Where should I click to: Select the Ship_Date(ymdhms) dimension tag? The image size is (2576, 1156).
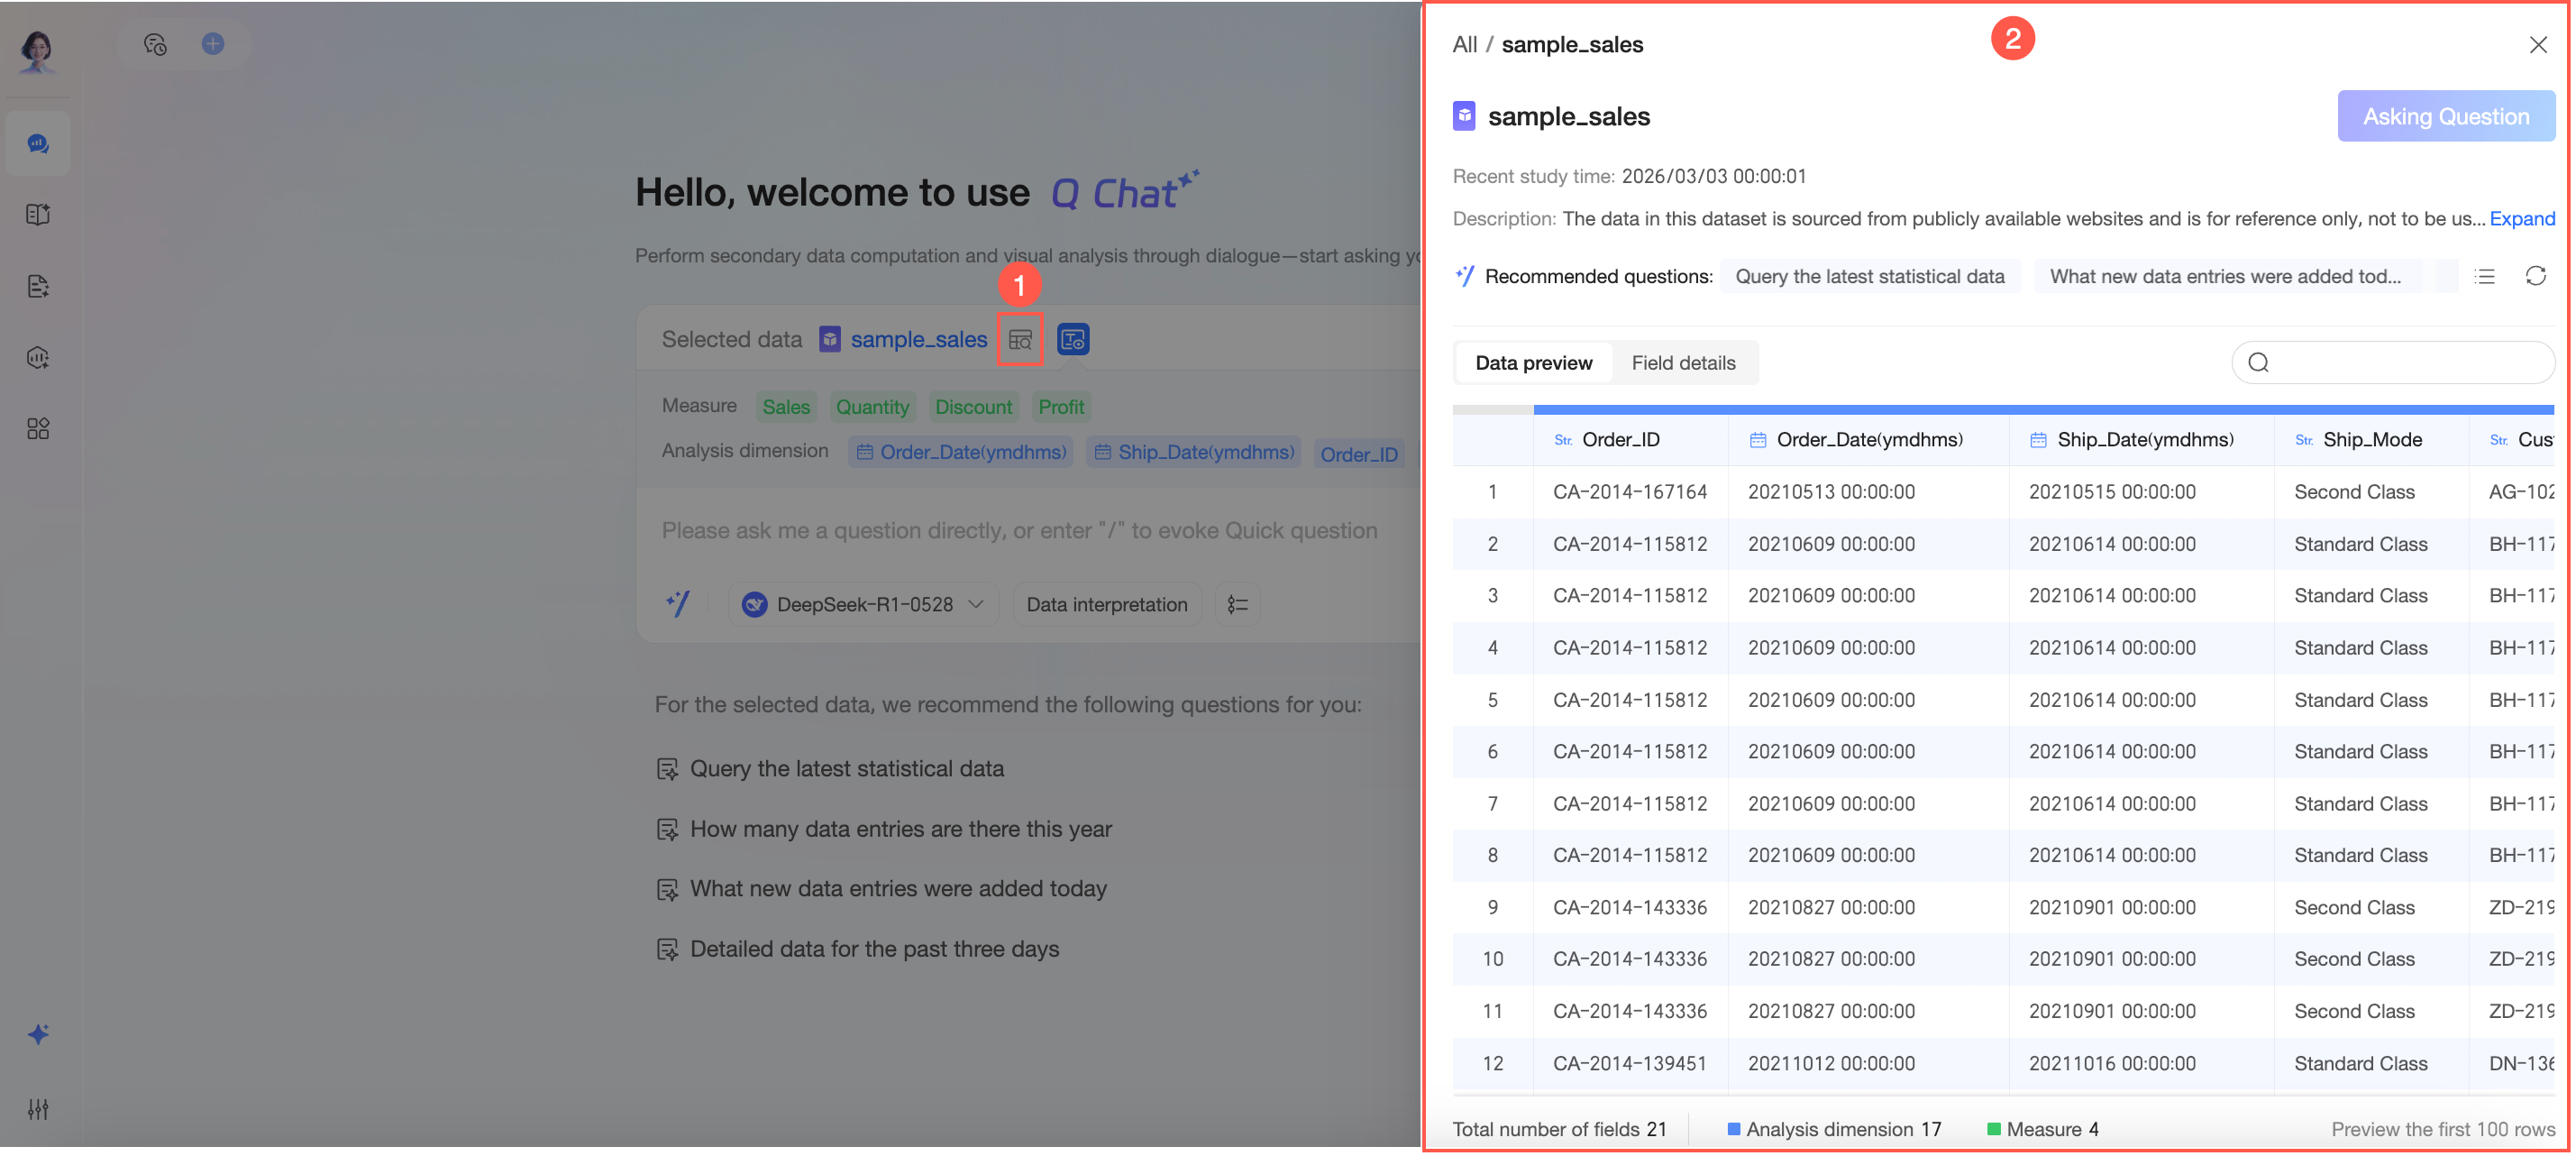pyautogui.click(x=1194, y=452)
